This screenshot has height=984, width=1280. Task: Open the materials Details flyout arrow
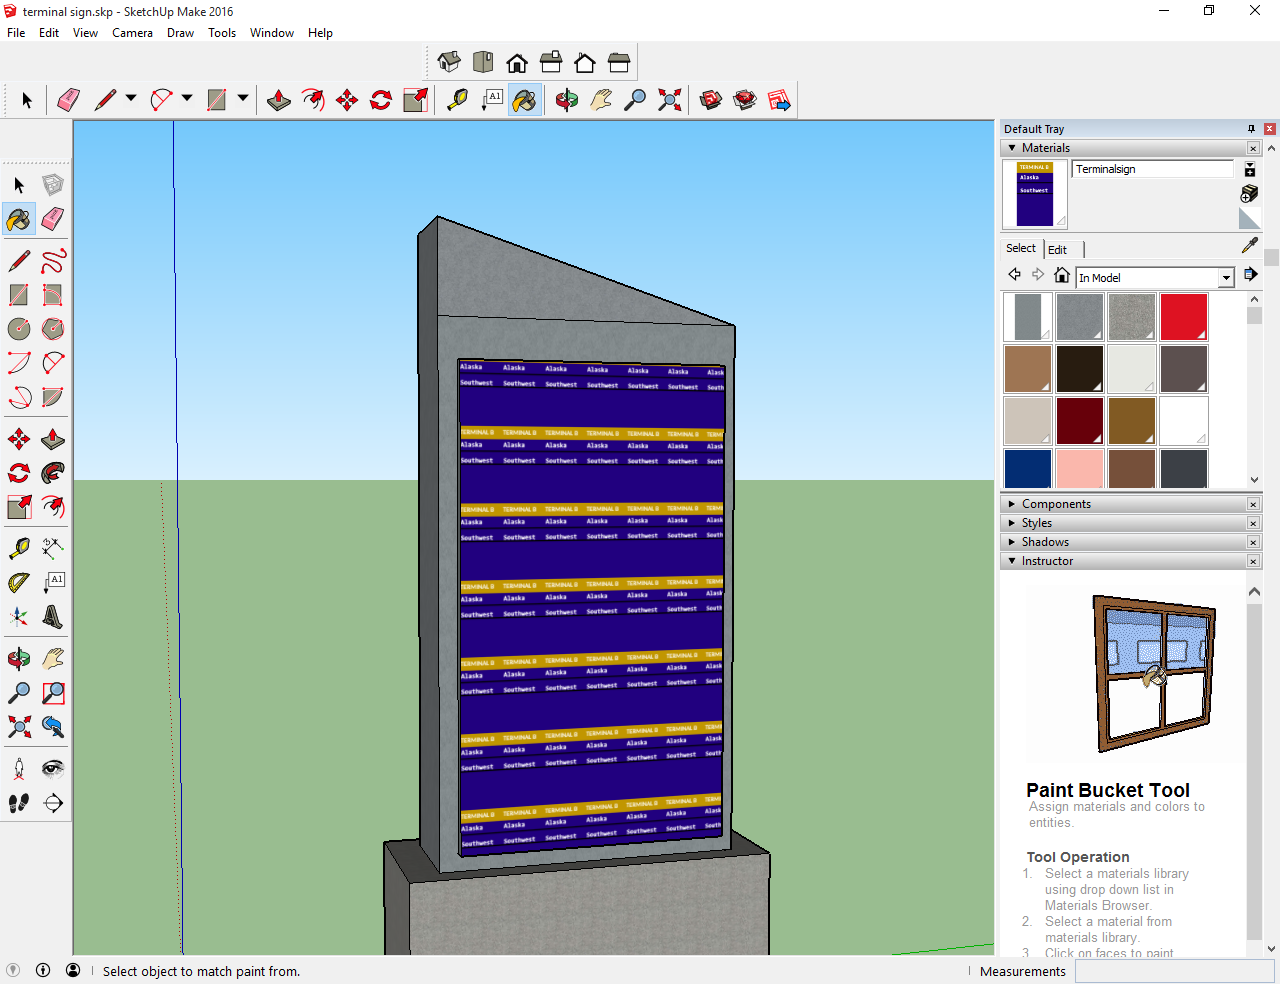(x=1250, y=274)
